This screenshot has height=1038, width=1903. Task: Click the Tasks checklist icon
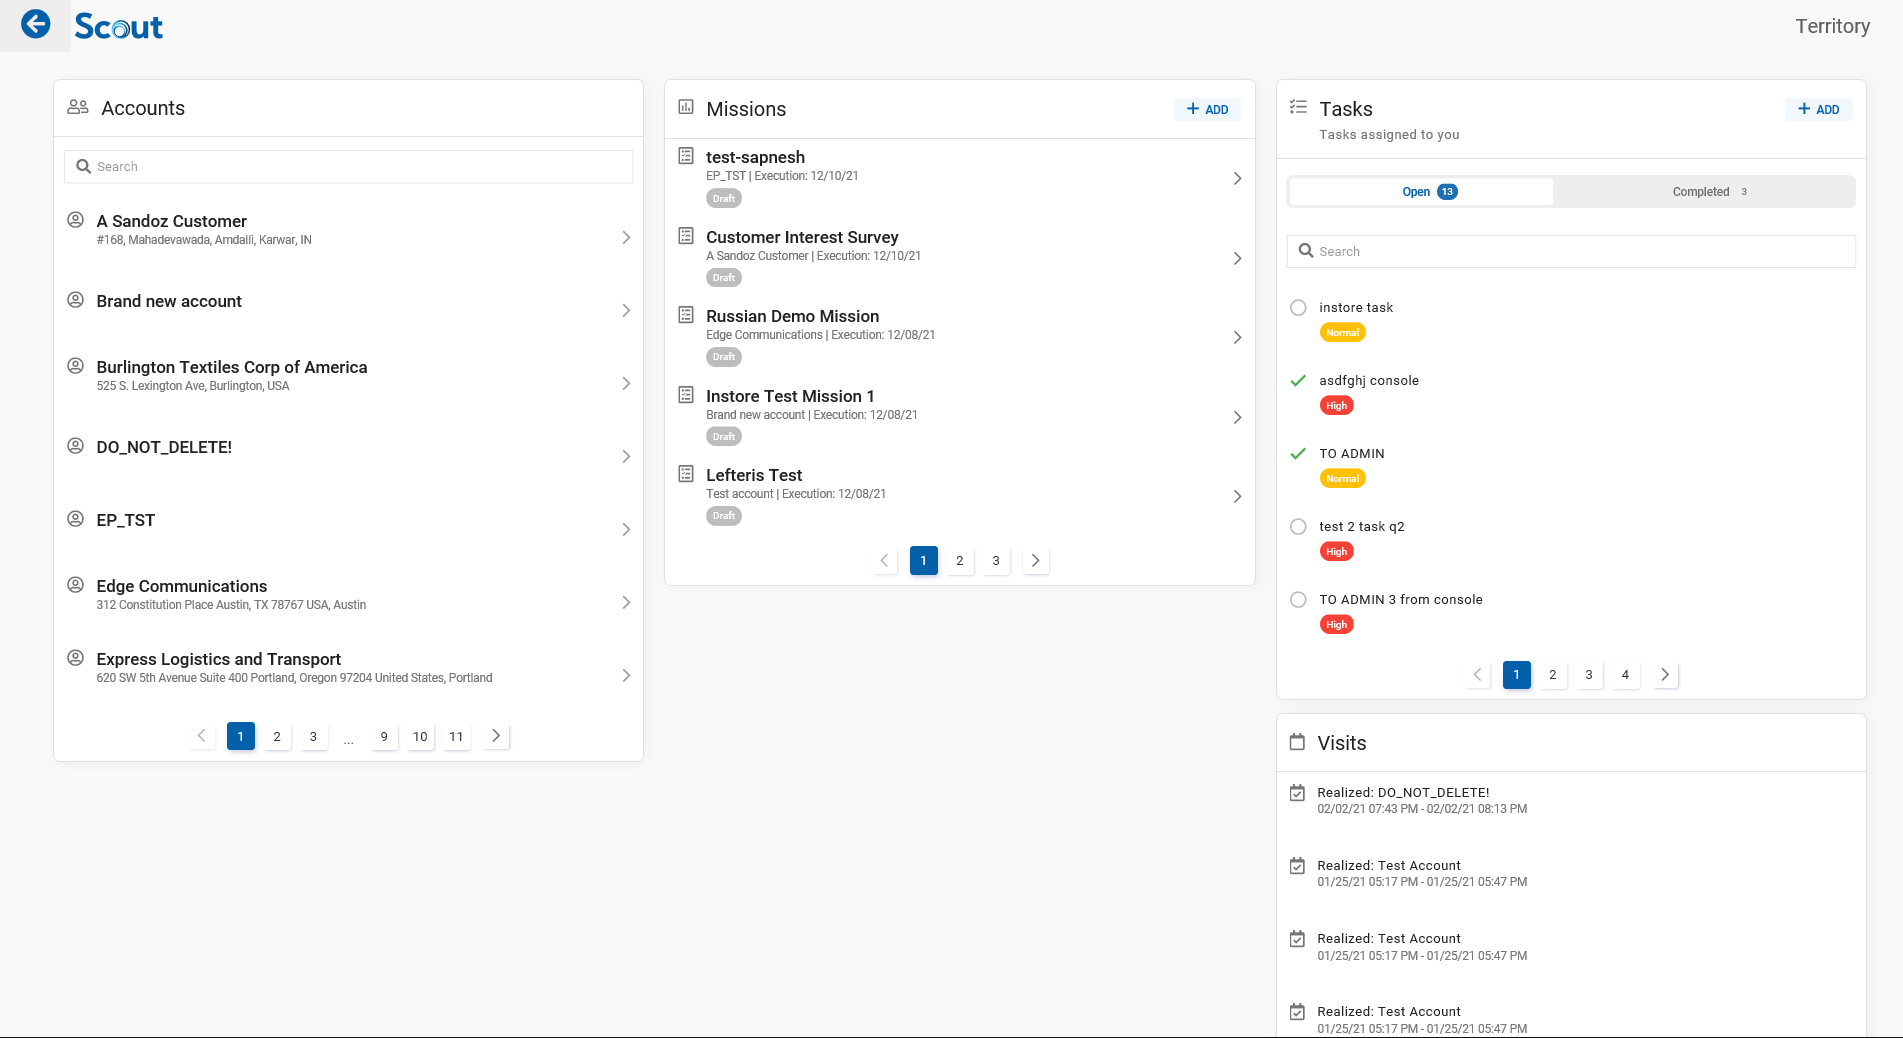click(x=1298, y=107)
